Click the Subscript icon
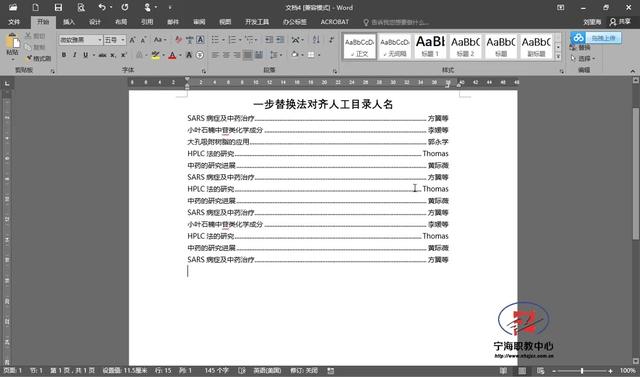Viewport: 640px width, 377px height. pyautogui.click(x=113, y=55)
